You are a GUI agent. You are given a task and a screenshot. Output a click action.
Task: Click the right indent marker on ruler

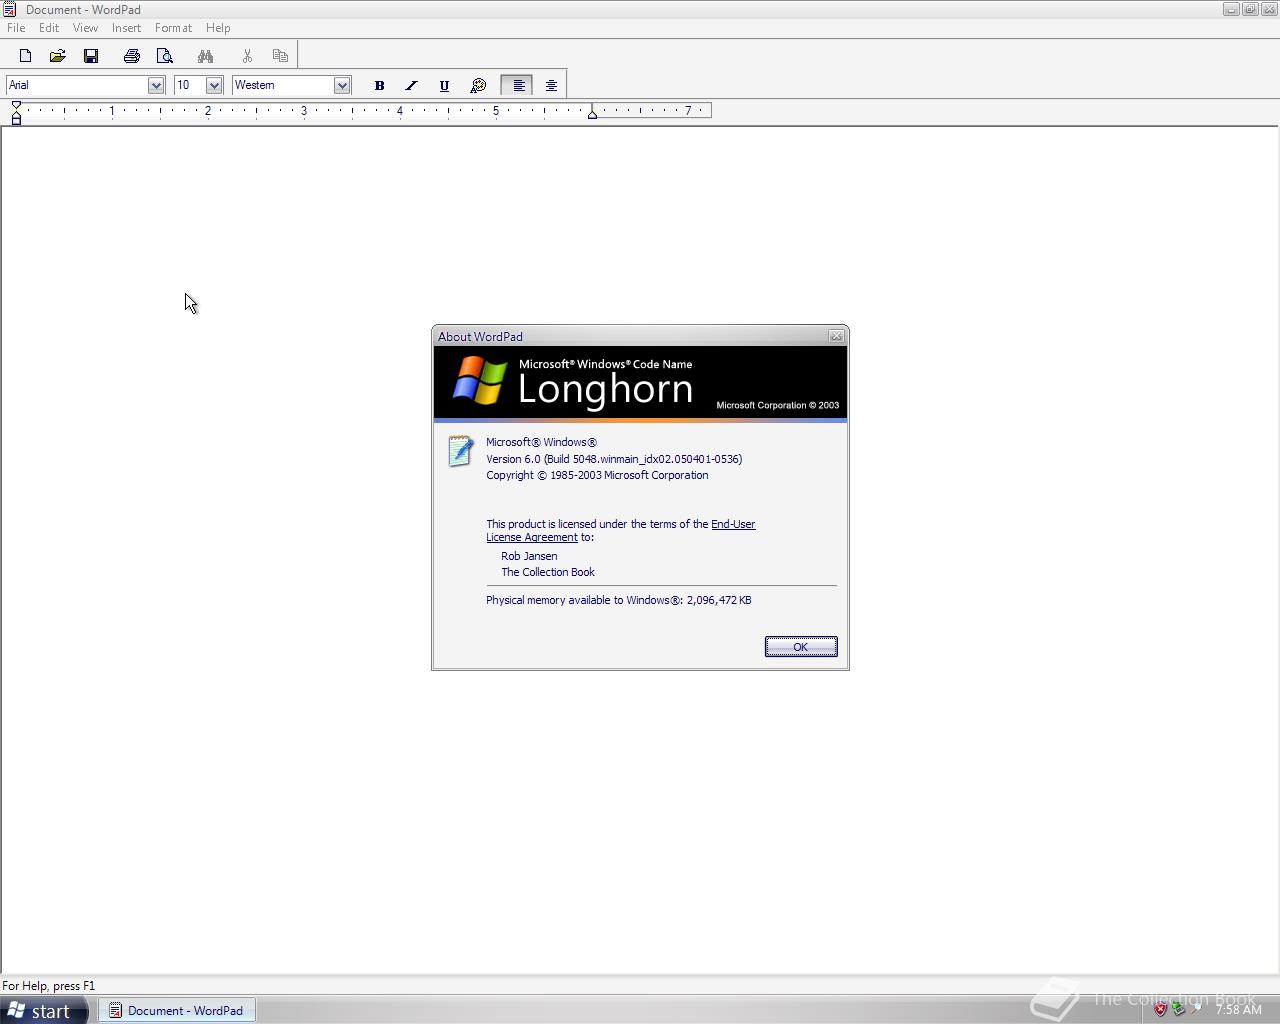[x=592, y=114]
